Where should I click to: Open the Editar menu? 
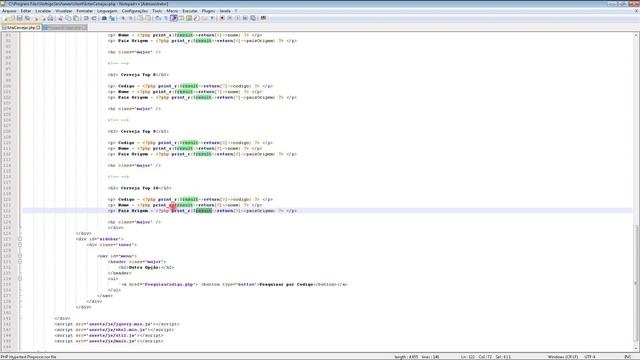(x=26, y=11)
